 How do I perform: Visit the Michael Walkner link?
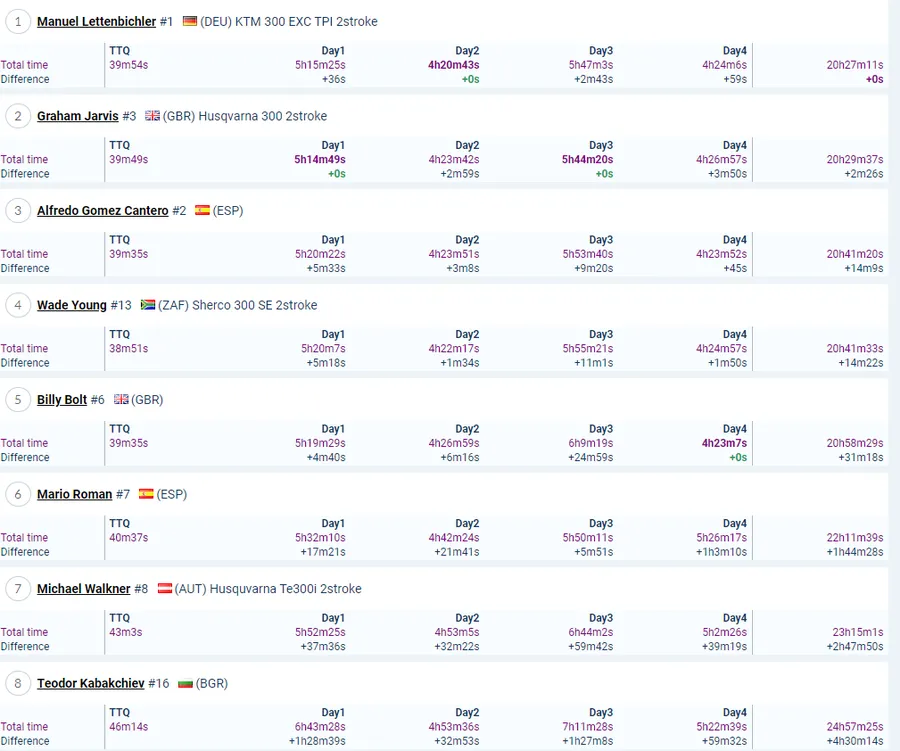coord(84,589)
